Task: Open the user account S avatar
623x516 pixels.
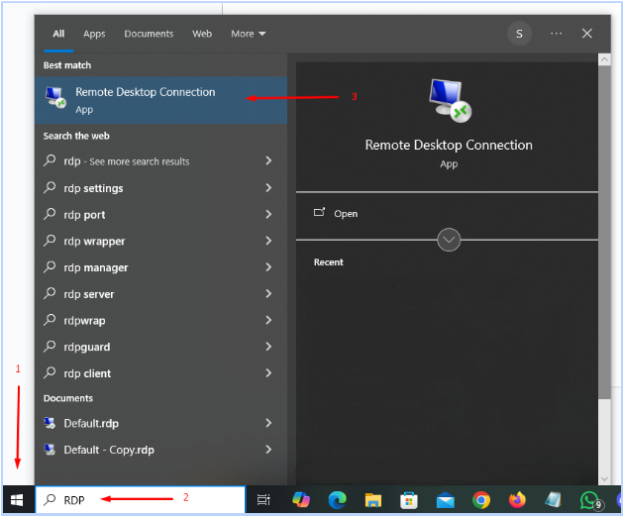Action: point(519,34)
